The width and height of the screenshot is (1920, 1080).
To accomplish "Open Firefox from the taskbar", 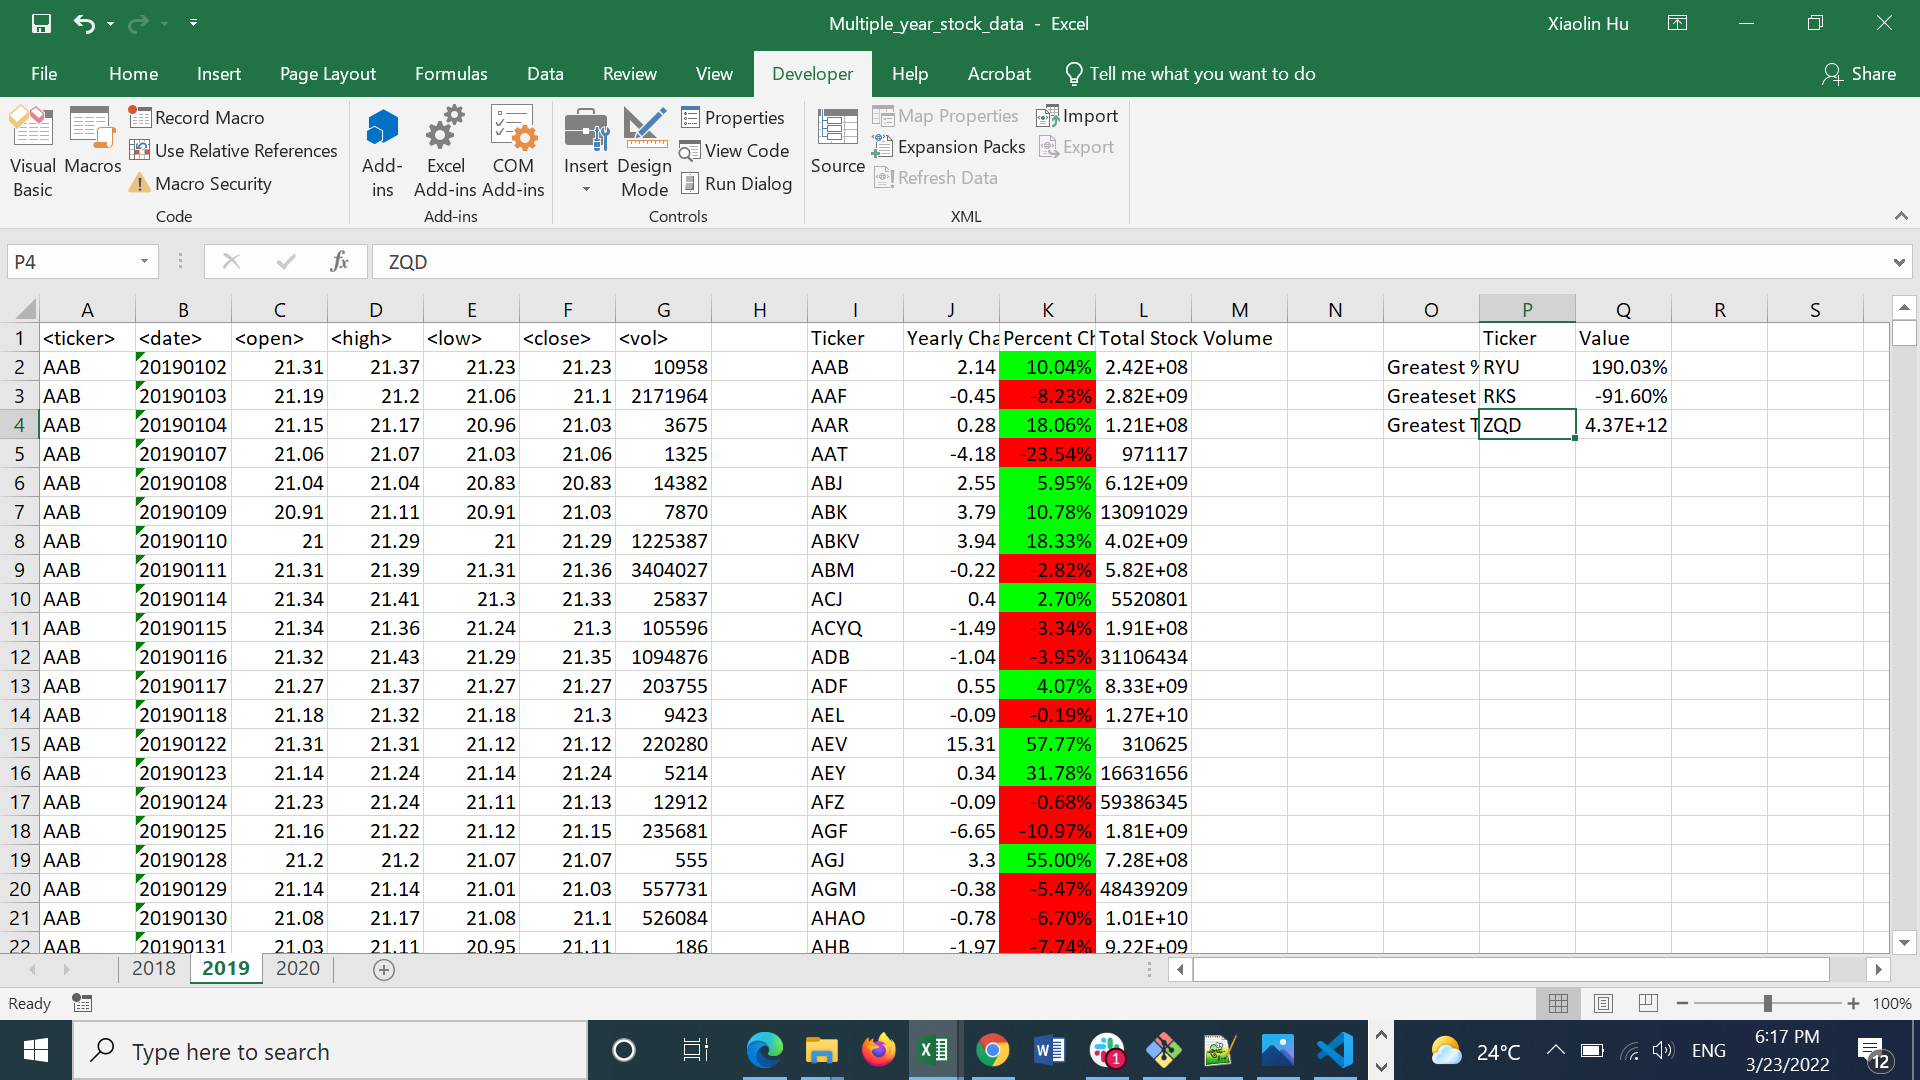I will point(878,1051).
